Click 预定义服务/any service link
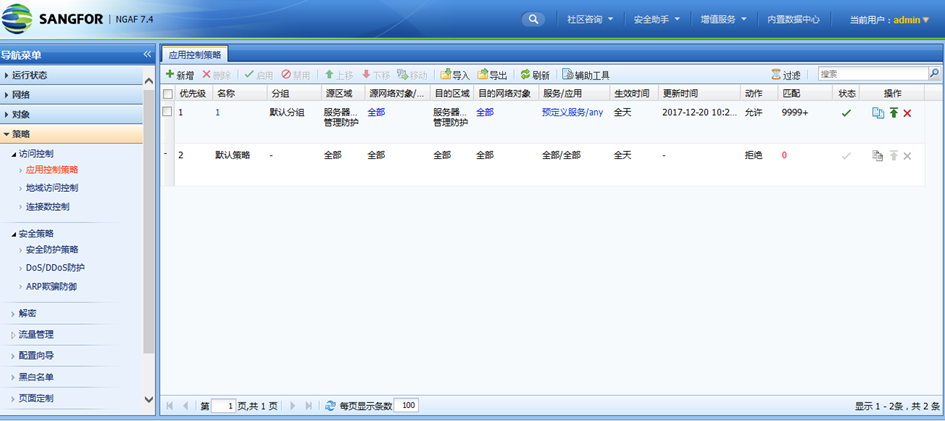Image resolution: width=945 pixels, height=421 pixels. 572,112
